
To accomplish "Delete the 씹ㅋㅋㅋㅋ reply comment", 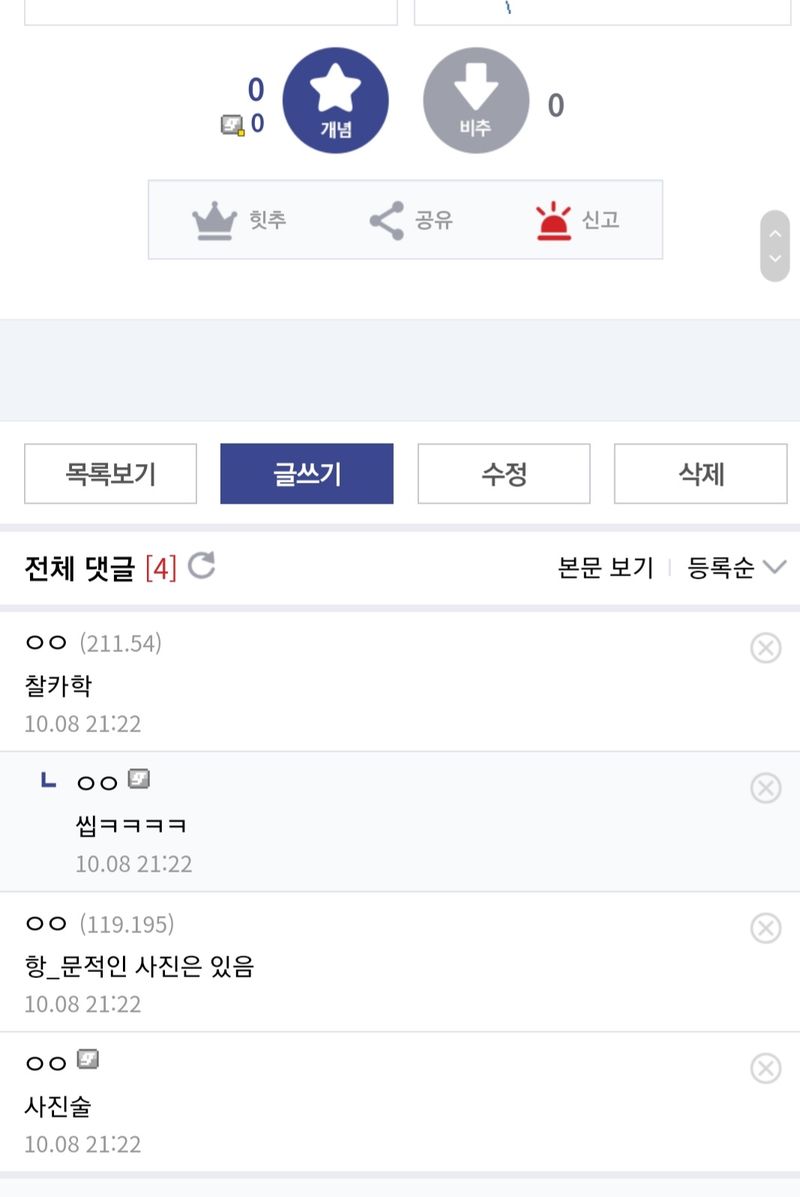I will (x=765, y=788).
